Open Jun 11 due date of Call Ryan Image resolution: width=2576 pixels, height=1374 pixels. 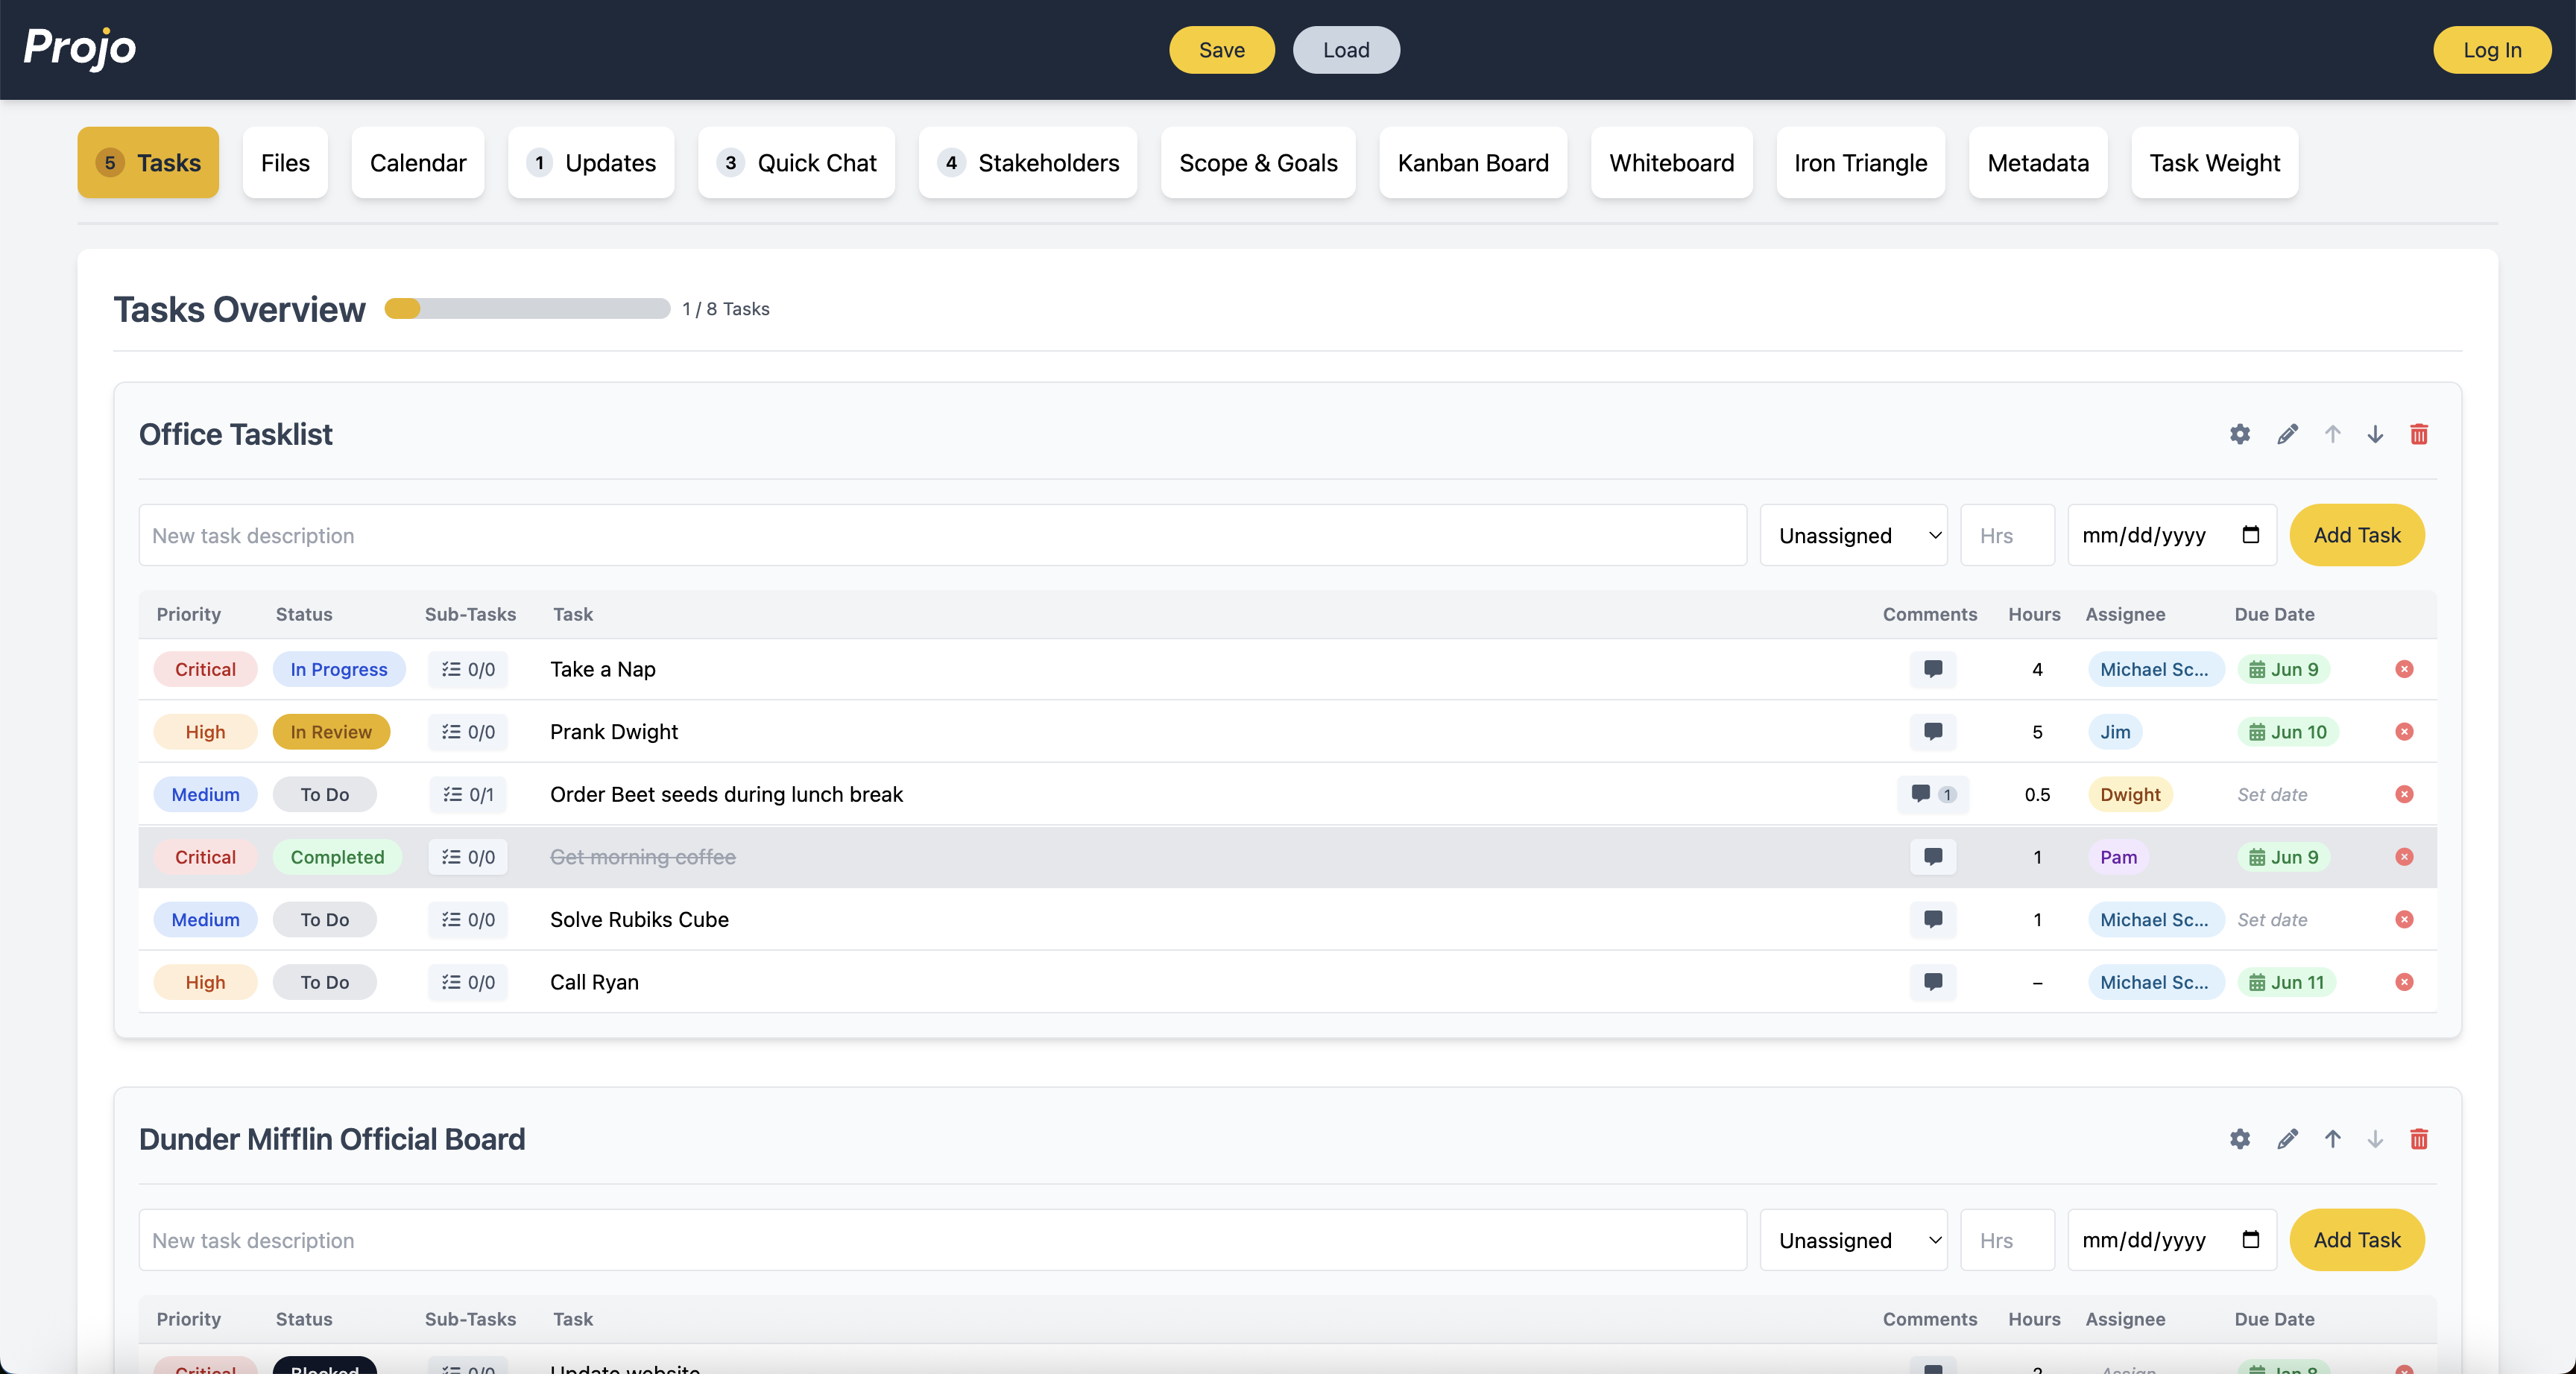[x=2286, y=982]
